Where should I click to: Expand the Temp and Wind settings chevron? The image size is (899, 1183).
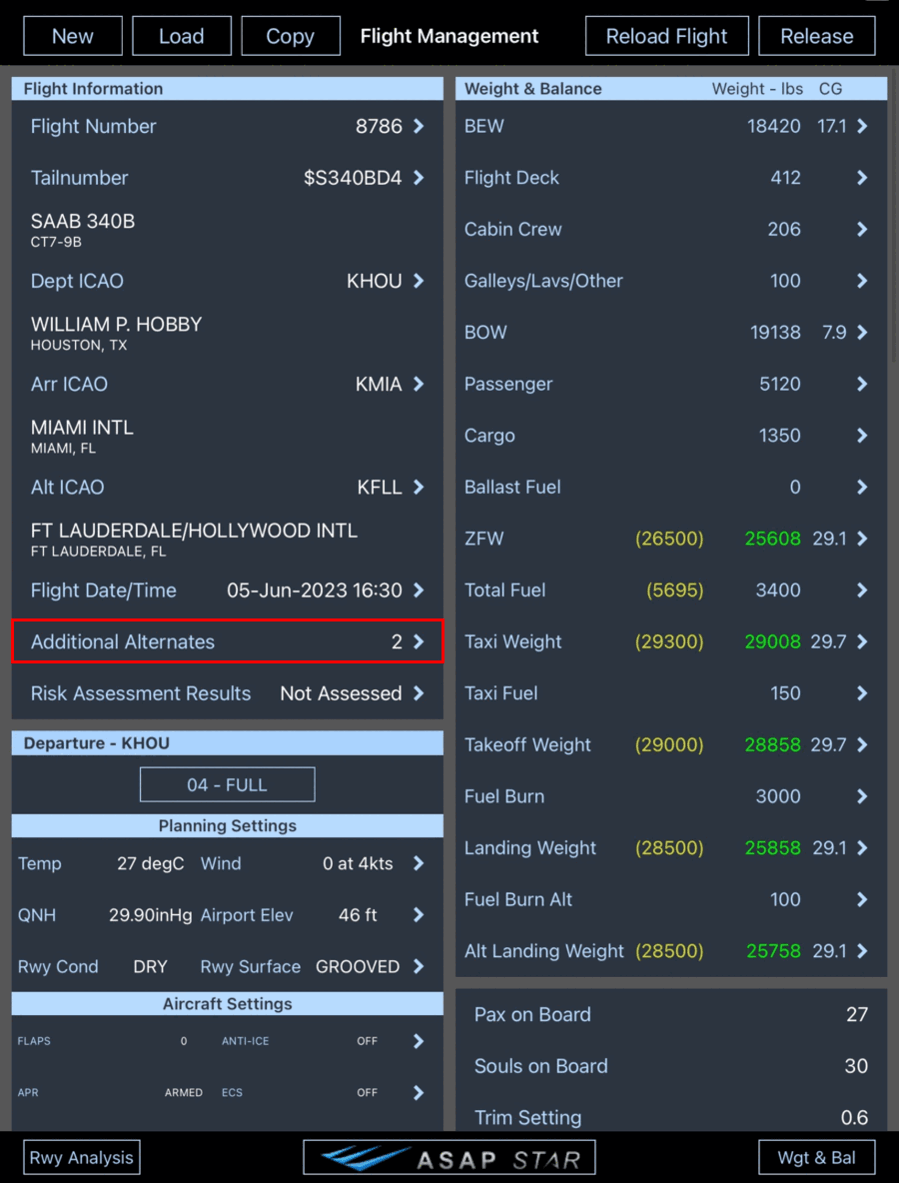[x=419, y=863]
